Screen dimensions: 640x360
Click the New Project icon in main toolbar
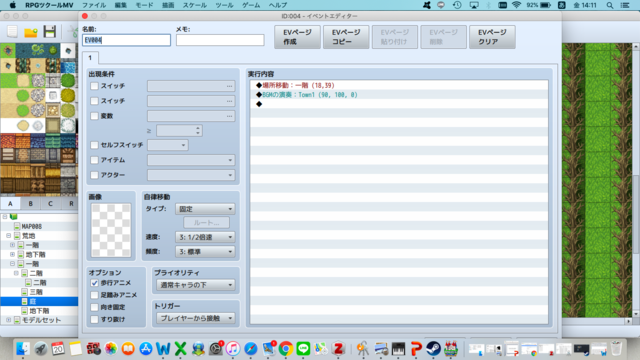(x=12, y=31)
